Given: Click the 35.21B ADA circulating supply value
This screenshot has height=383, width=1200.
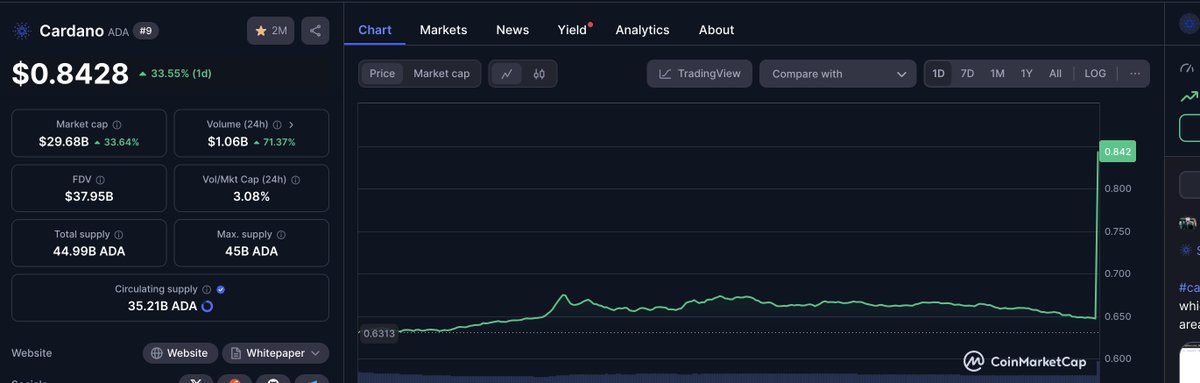Looking at the screenshot, I should 161,306.
